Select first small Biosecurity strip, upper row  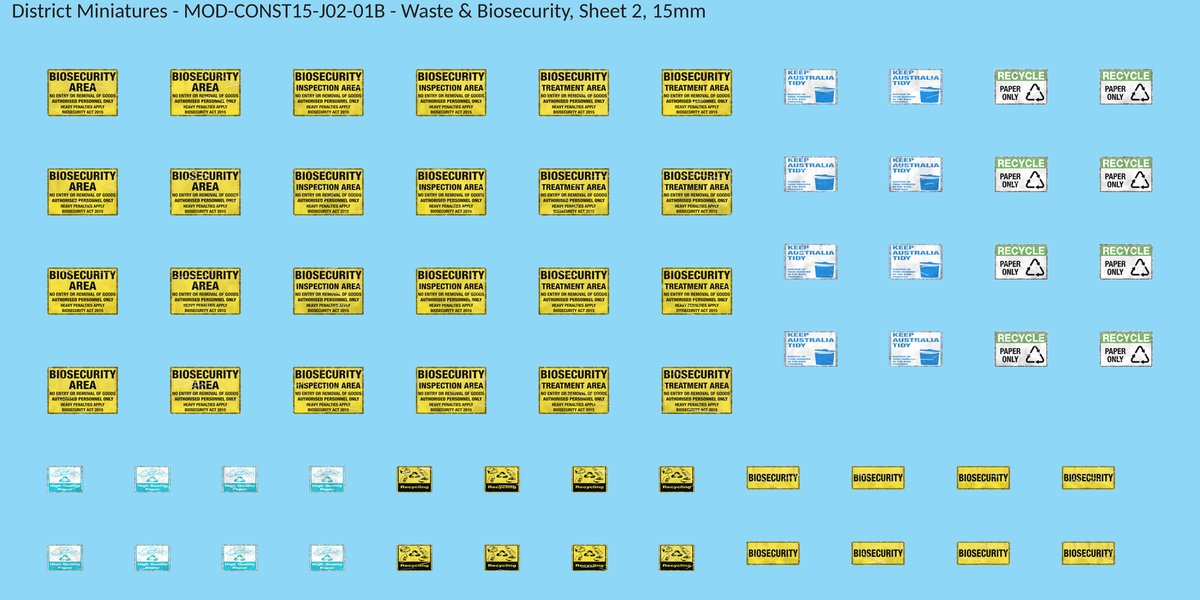pyautogui.click(x=773, y=478)
